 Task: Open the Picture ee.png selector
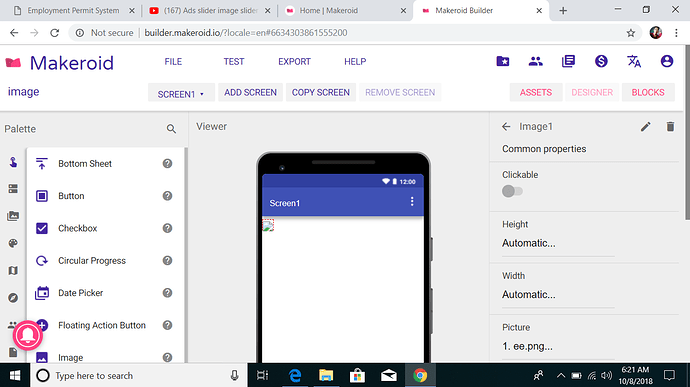[558, 346]
